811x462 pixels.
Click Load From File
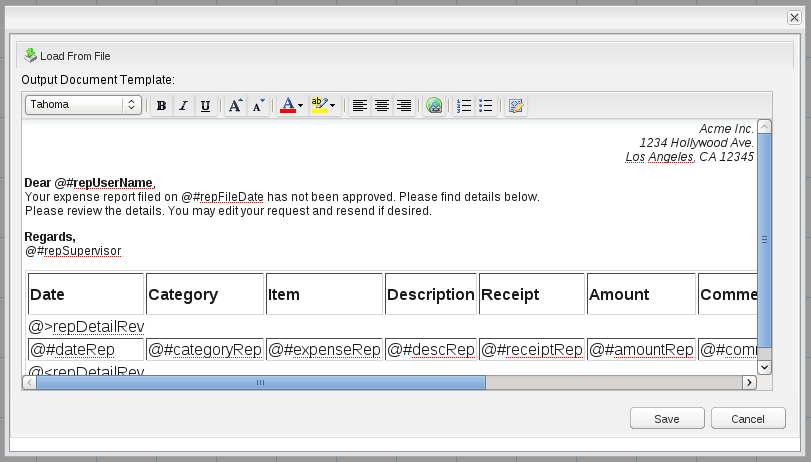point(67,55)
